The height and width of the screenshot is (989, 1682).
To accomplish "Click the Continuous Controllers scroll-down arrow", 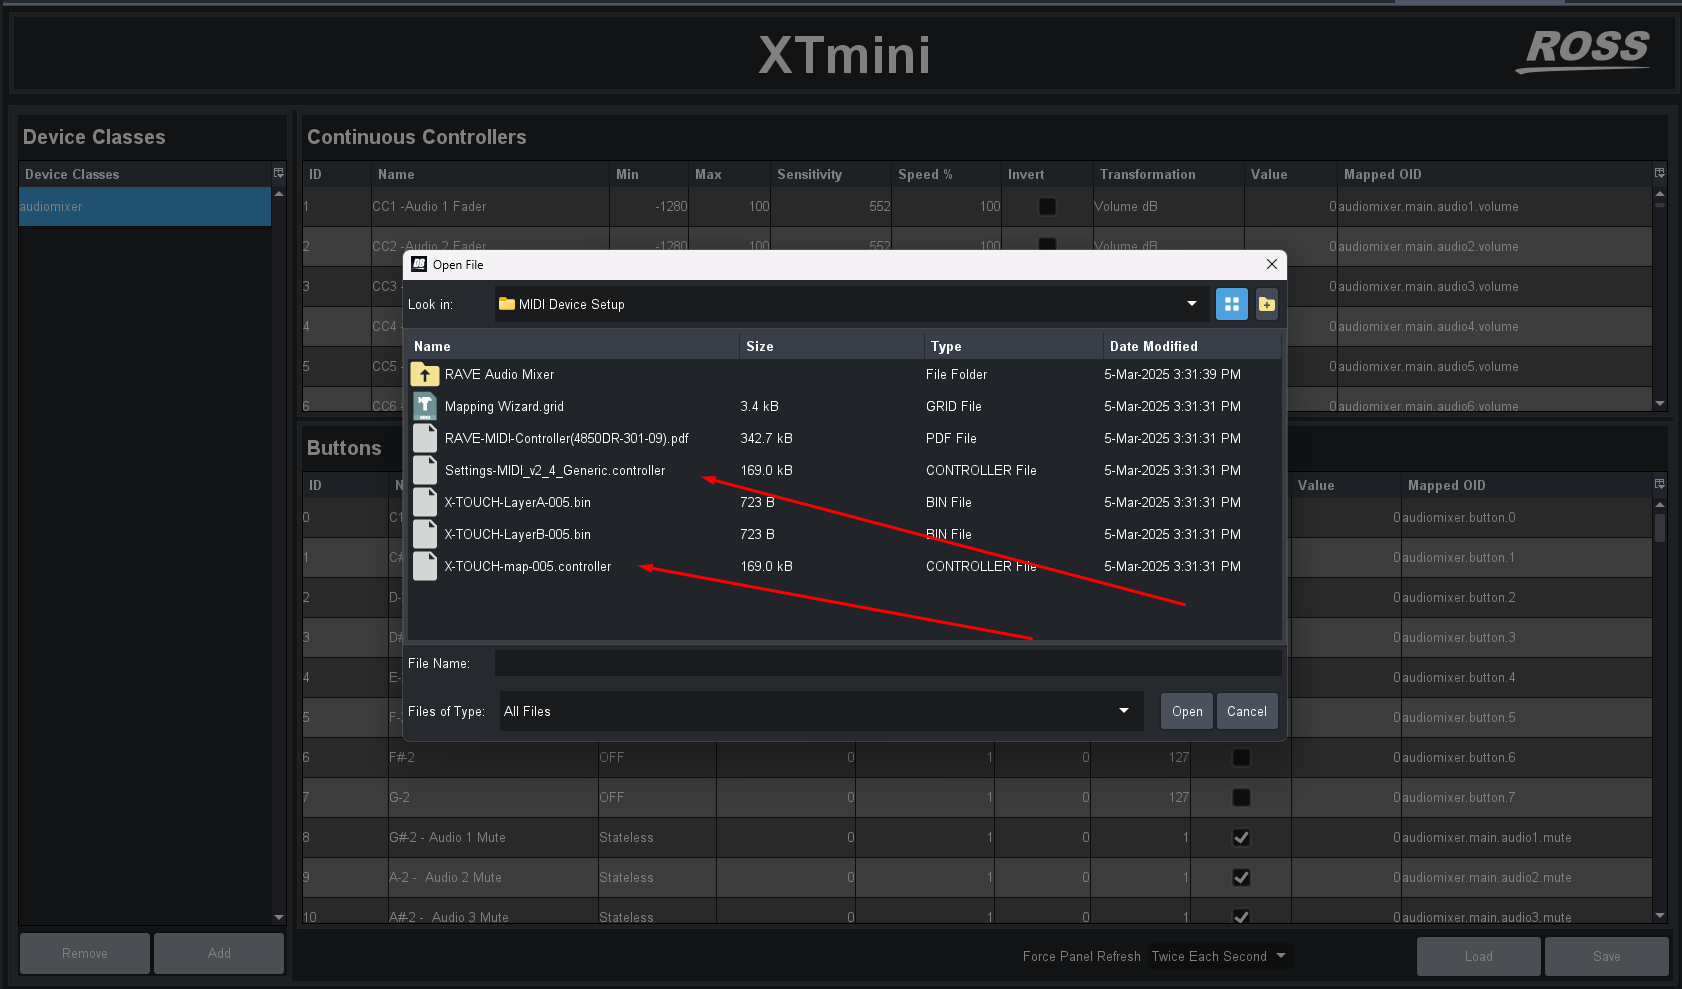I will 1660,404.
